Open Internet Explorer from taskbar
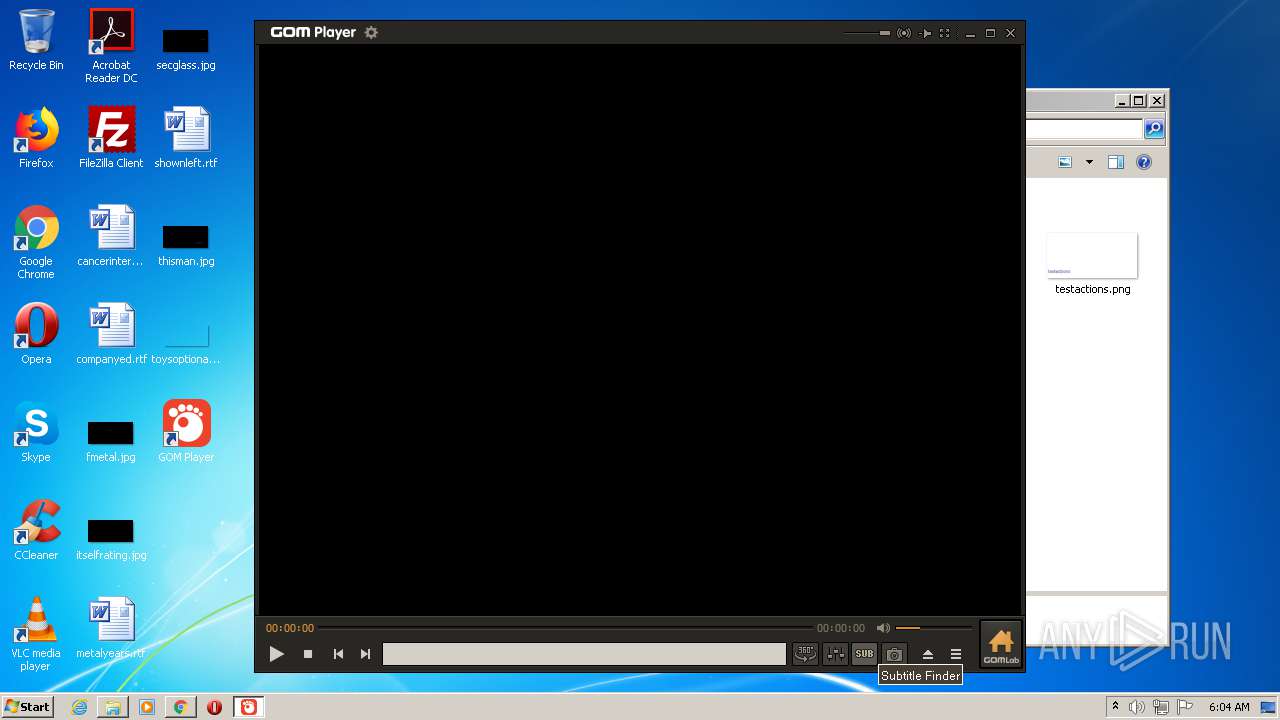The height and width of the screenshot is (720, 1280). coord(79,707)
